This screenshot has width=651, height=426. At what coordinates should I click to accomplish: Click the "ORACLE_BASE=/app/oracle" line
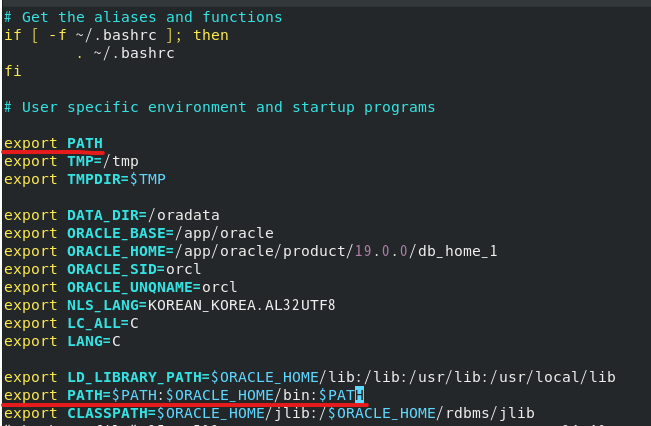[139, 233]
